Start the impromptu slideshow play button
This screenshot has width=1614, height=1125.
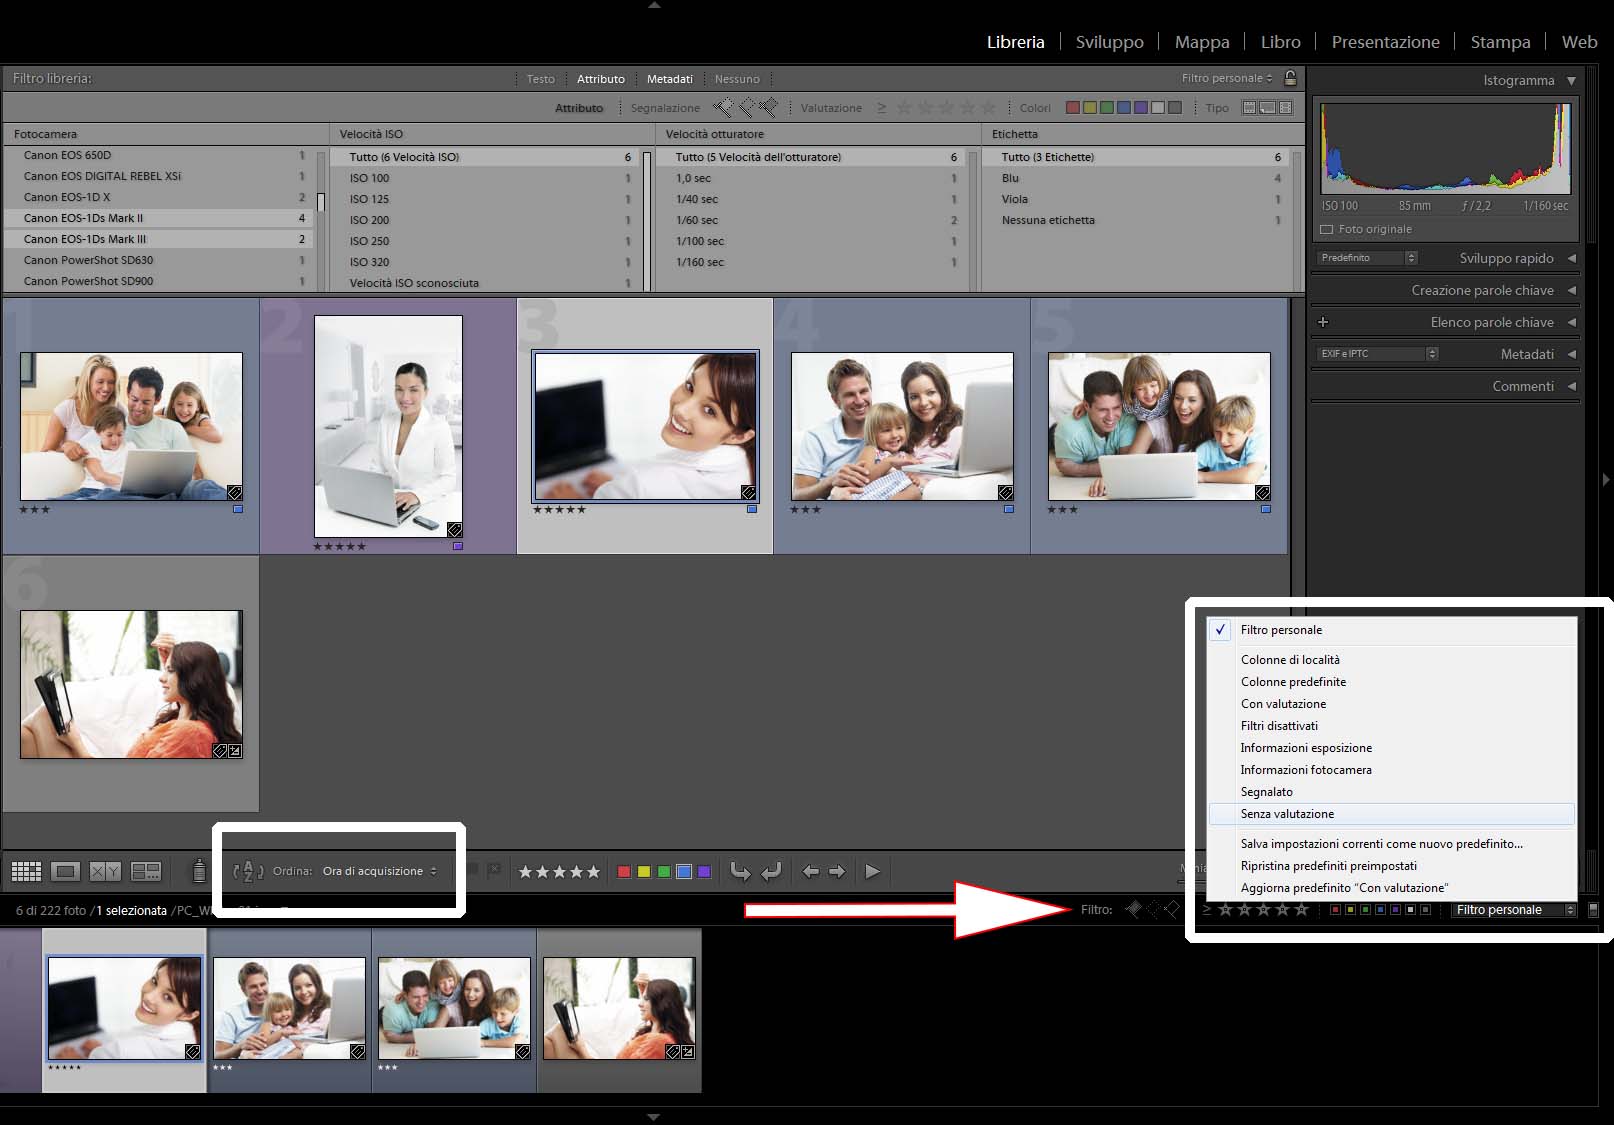[x=872, y=872]
